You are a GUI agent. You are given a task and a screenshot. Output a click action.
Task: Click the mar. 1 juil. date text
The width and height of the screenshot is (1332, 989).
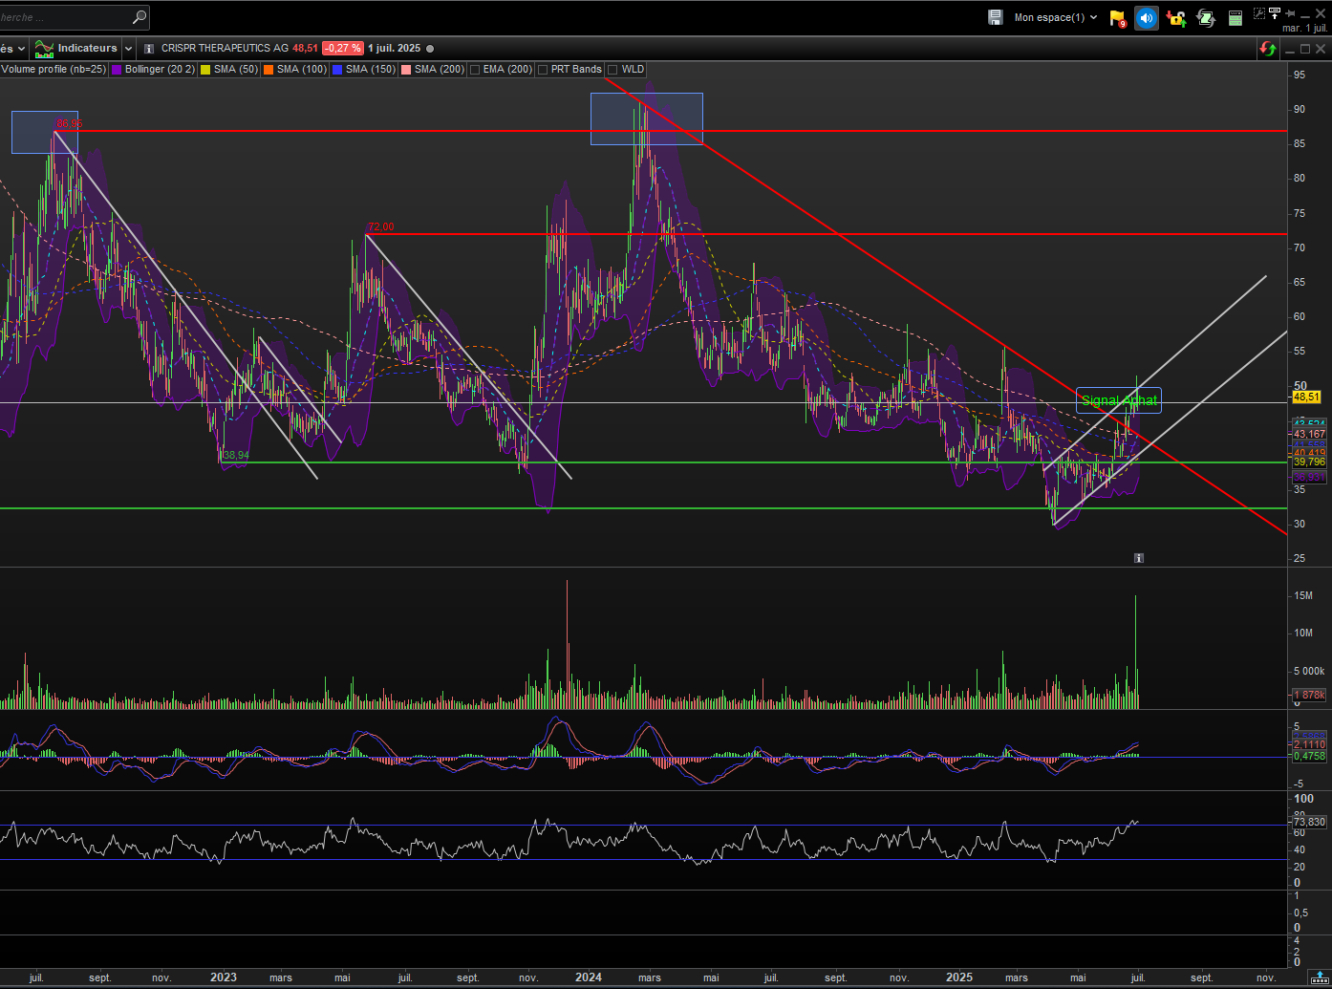click(1304, 28)
